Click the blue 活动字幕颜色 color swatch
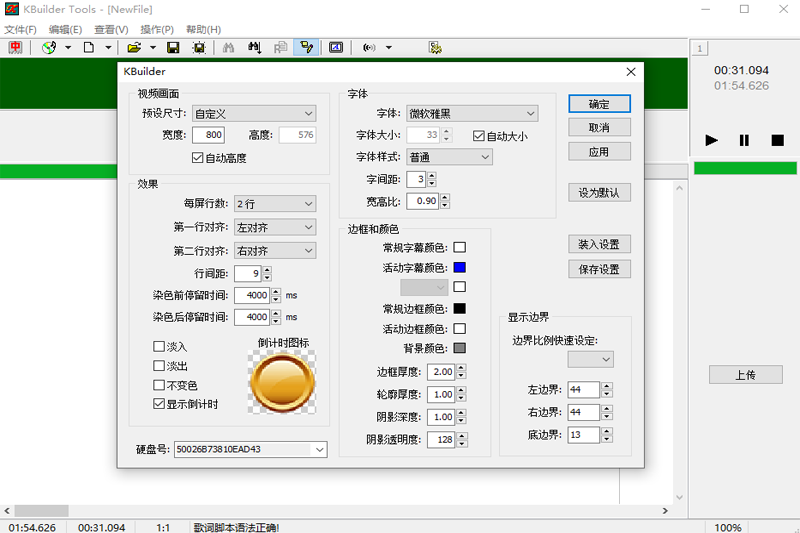Viewport: 800px width, 533px height. pos(460,268)
